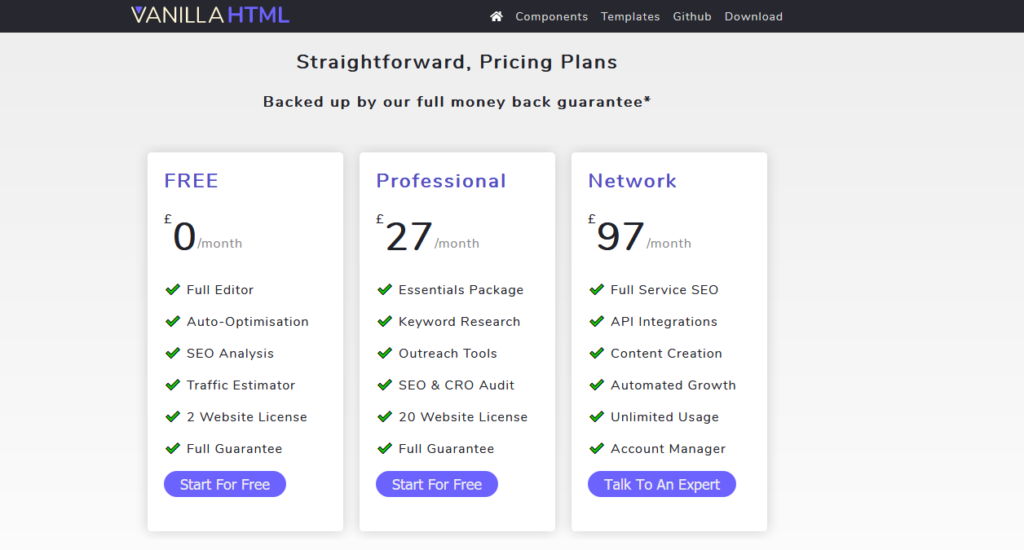Image resolution: width=1024 pixels, height=550 pixels.
Task: Click the checkmark next to Unlimited Usage
Action: click(x=596, y=417)
